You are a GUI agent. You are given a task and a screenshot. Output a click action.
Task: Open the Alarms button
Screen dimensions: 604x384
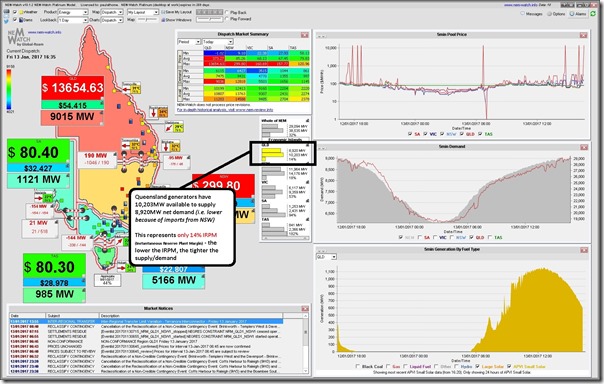click(578, 13)
